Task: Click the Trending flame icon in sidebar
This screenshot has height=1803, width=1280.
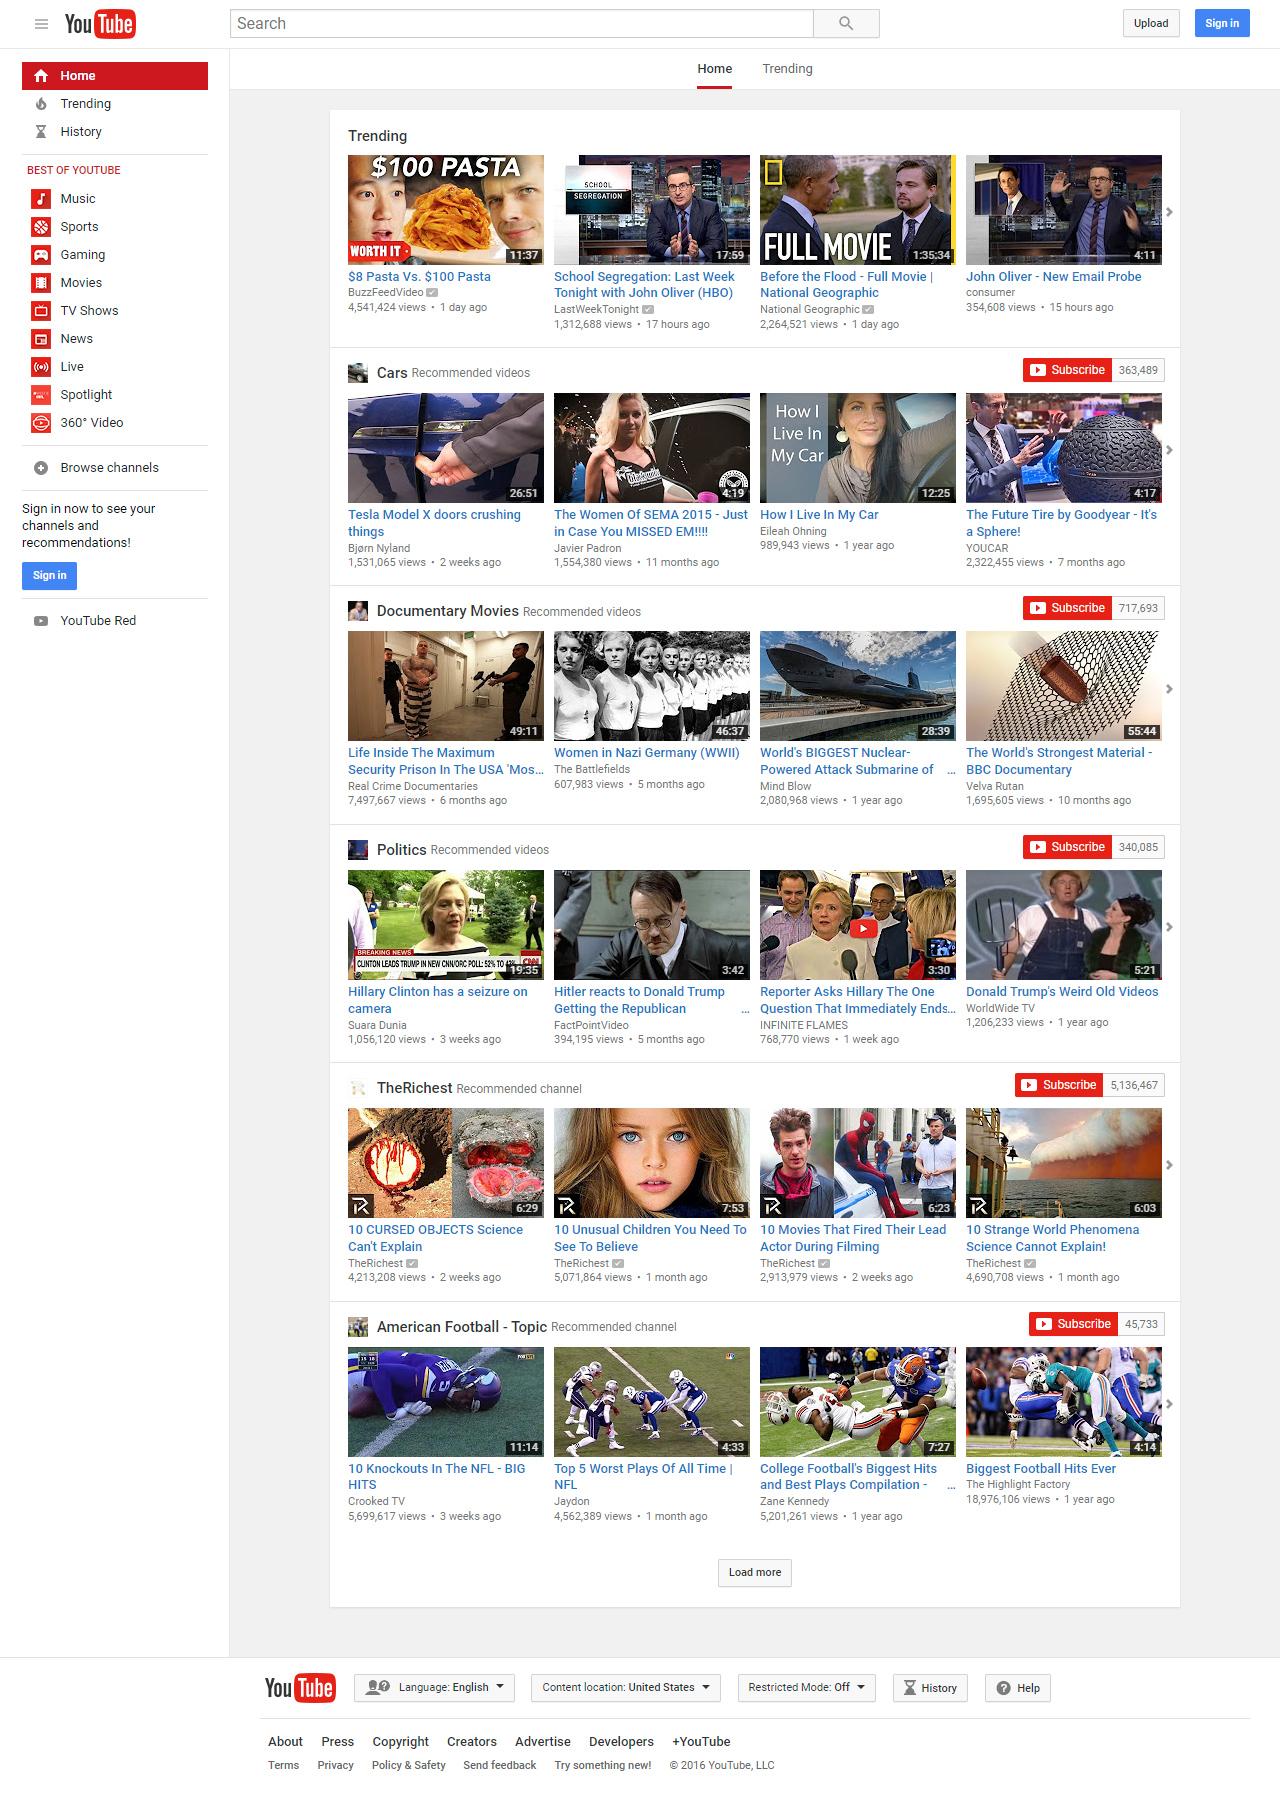Action: tap(41, 103)
